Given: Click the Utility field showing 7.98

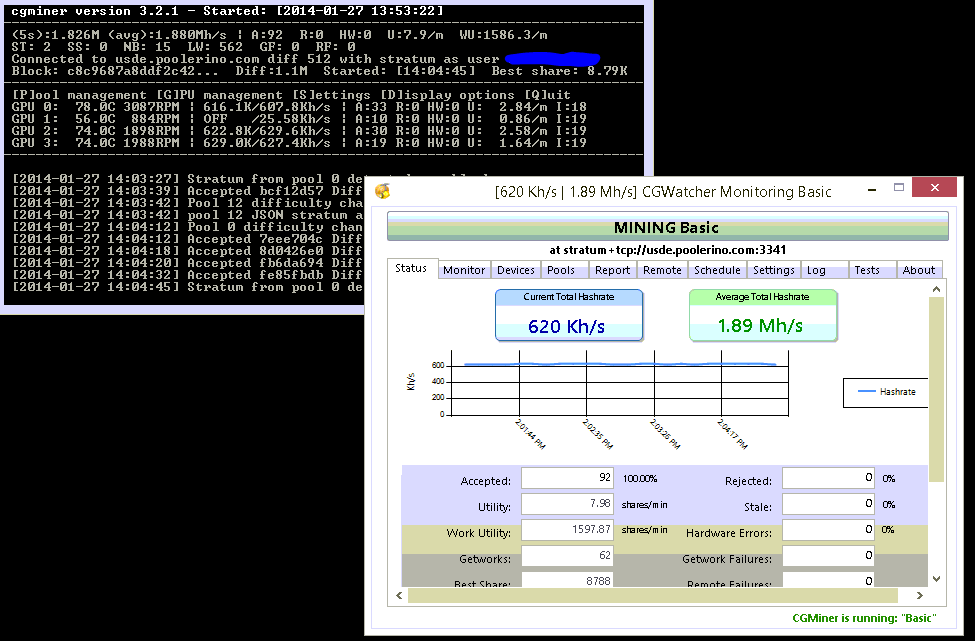Looking at the screenshot, I should coord(567,504).
